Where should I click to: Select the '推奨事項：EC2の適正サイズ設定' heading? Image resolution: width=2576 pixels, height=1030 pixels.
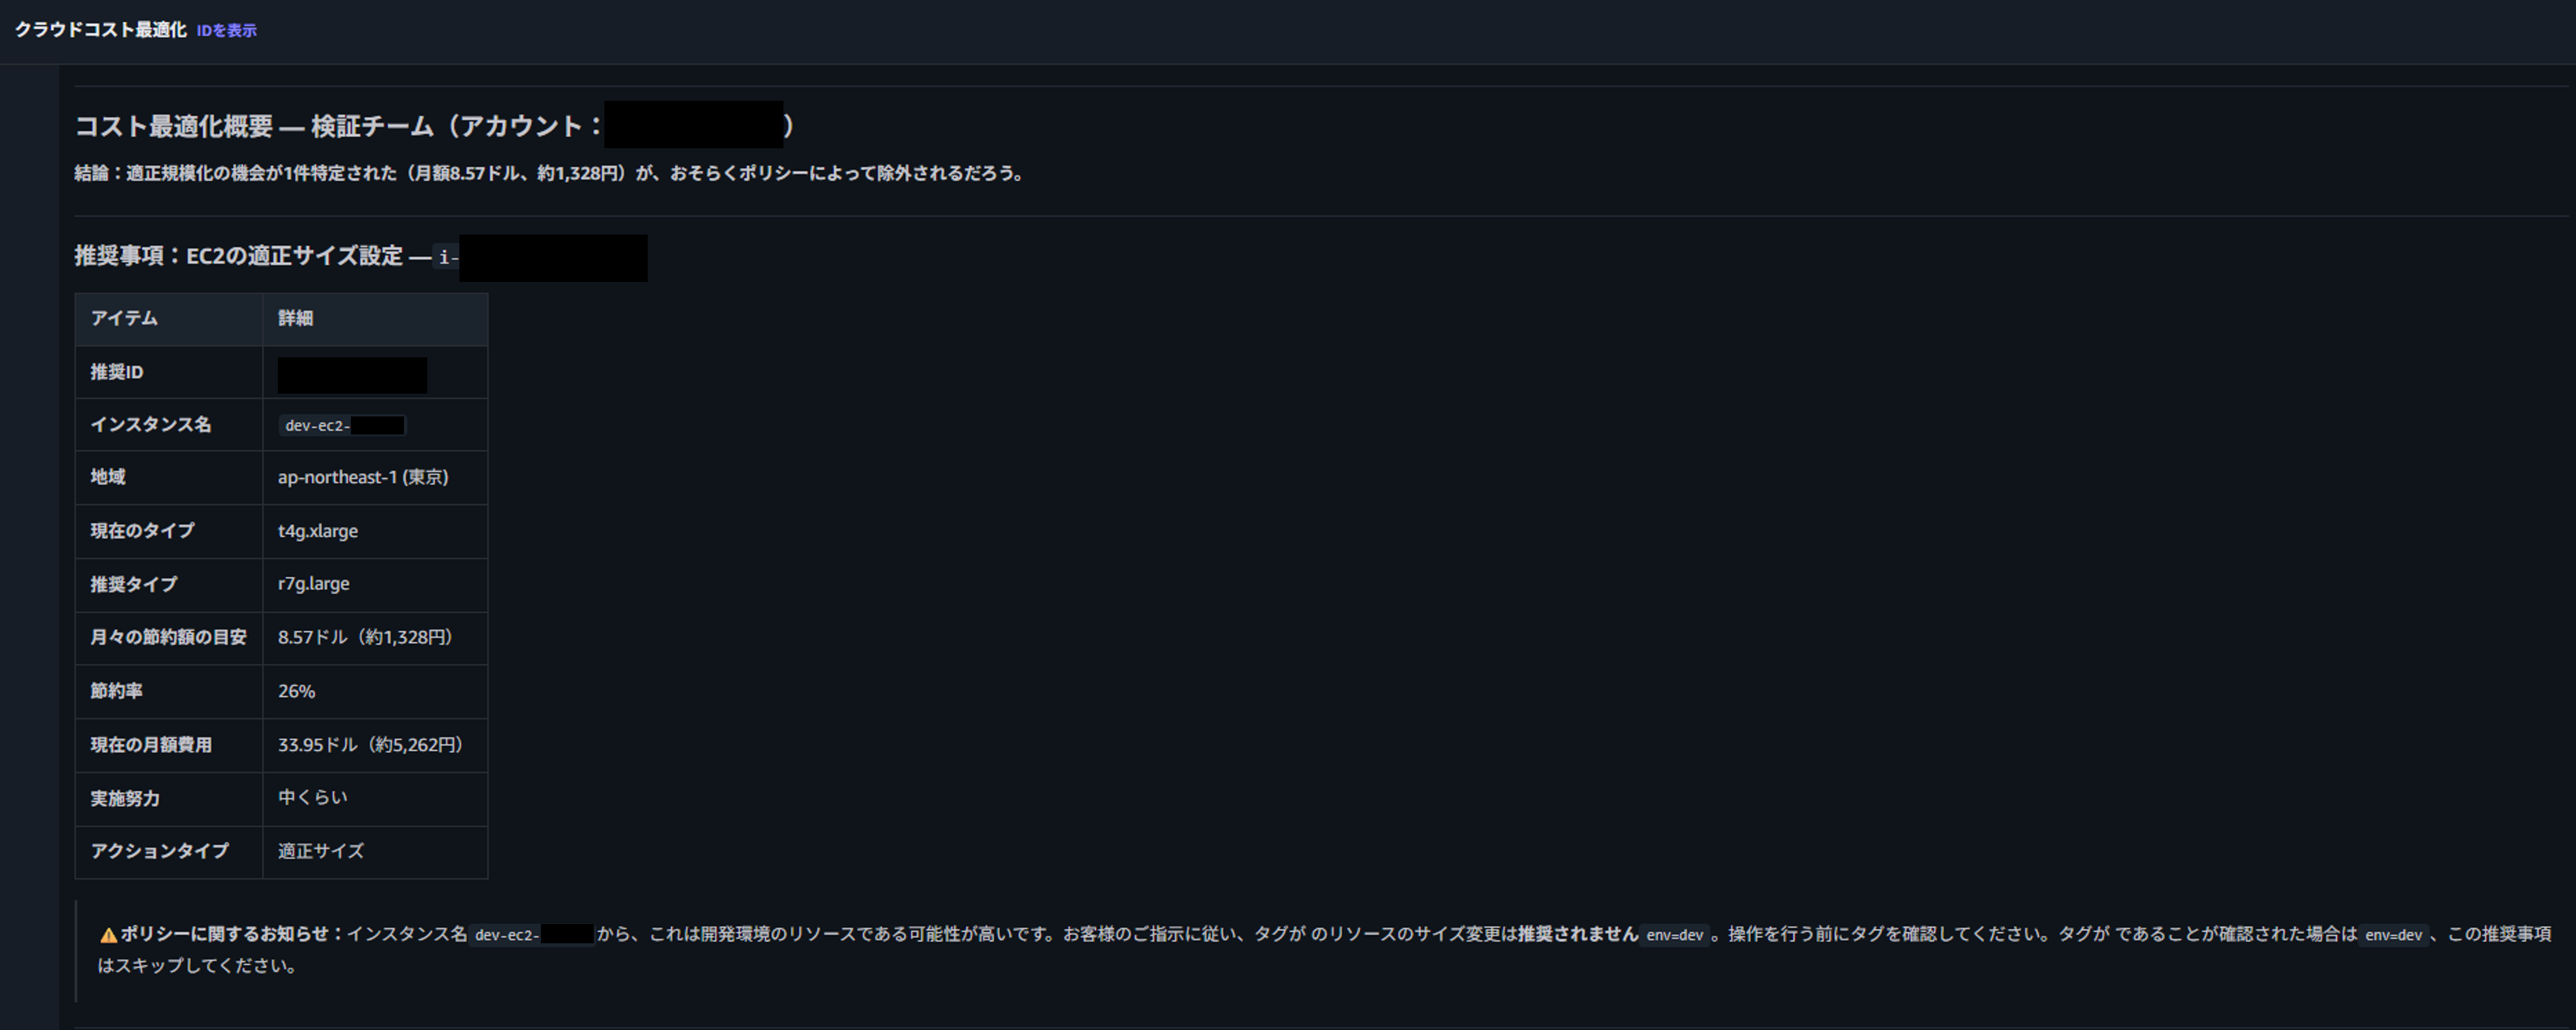(x=238, y=256)
